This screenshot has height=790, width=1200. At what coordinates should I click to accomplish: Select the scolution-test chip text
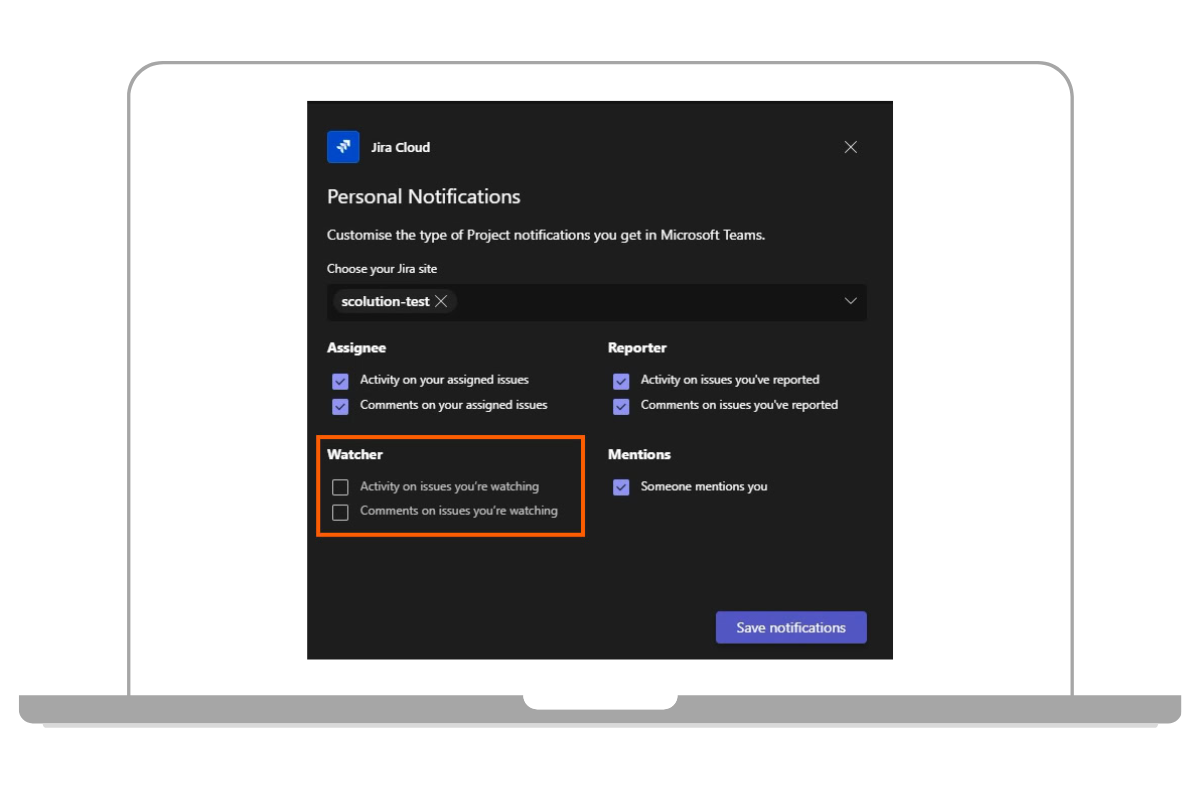coord(385,301)
